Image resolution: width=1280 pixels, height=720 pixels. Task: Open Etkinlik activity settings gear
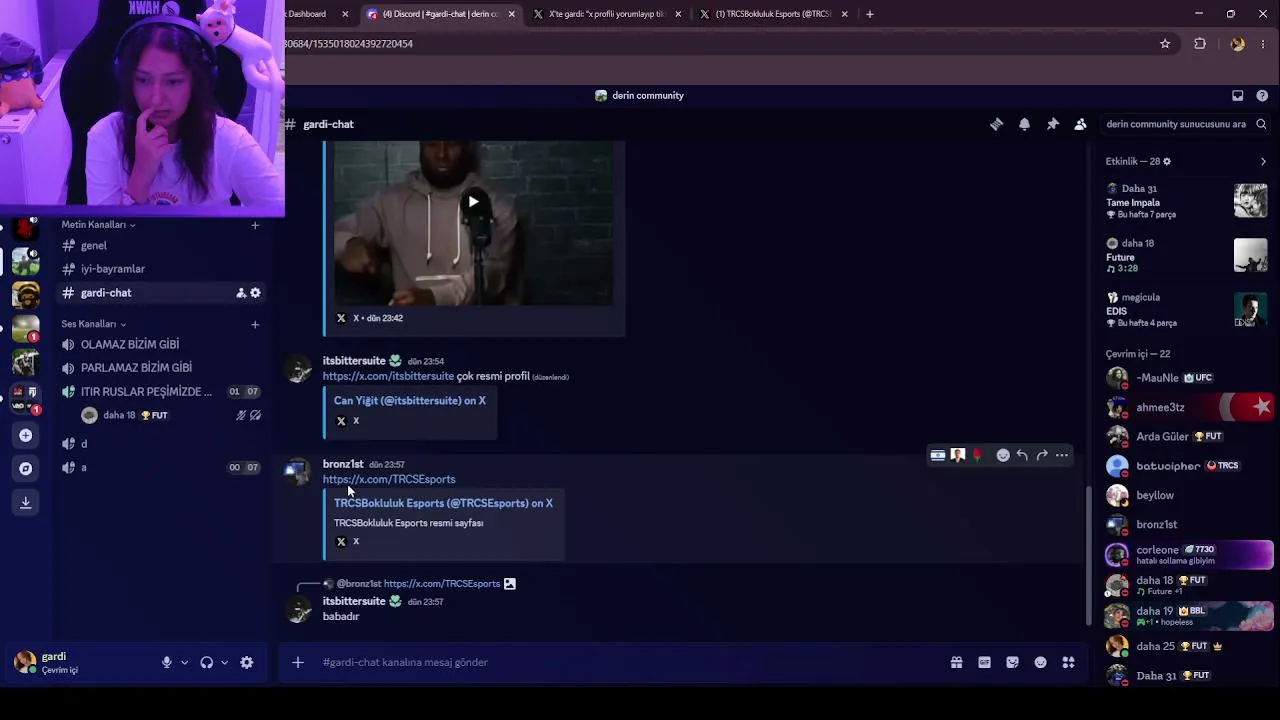point(1166,161)
